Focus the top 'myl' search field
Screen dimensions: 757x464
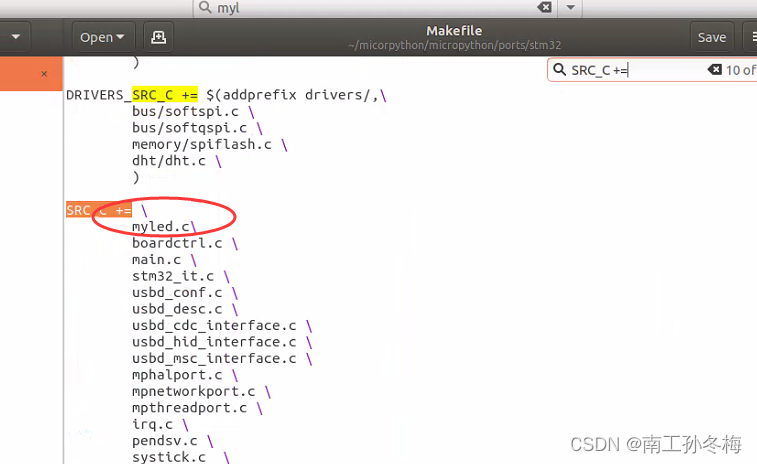(376, 8)
